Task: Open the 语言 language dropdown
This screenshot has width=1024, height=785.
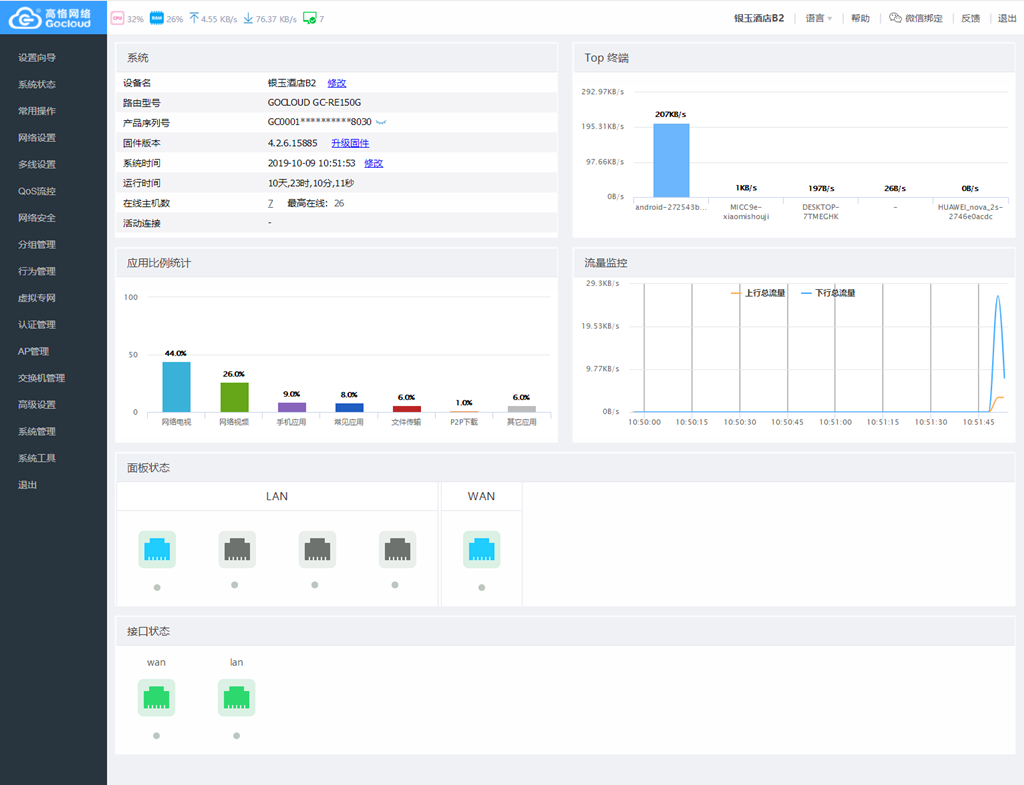Action: (x=818, y=18)
